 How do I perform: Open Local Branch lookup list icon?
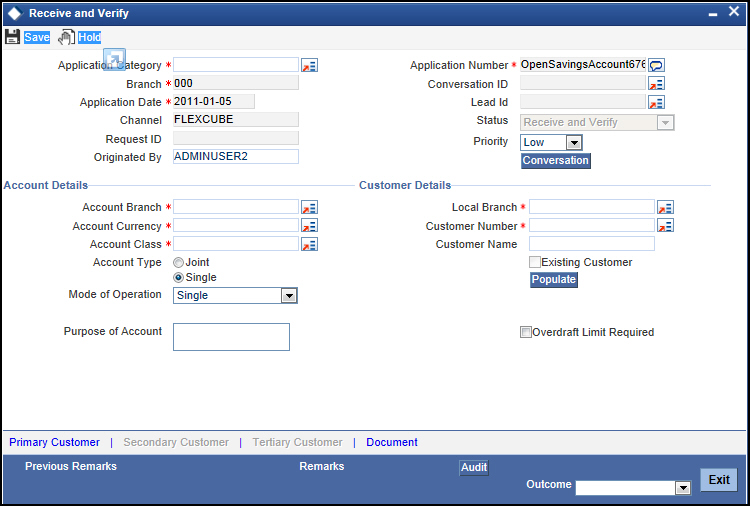tap(665, 207)
